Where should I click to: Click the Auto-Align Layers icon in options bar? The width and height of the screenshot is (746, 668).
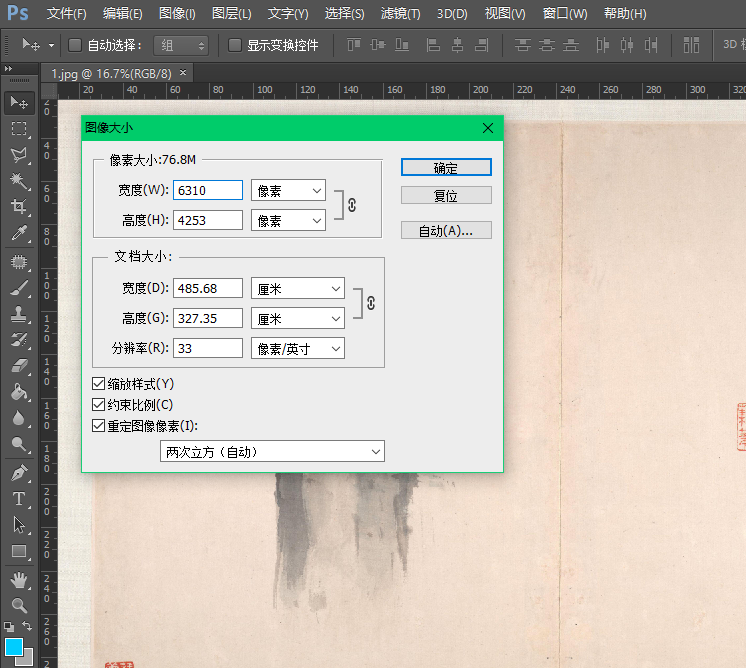point(691,45)
